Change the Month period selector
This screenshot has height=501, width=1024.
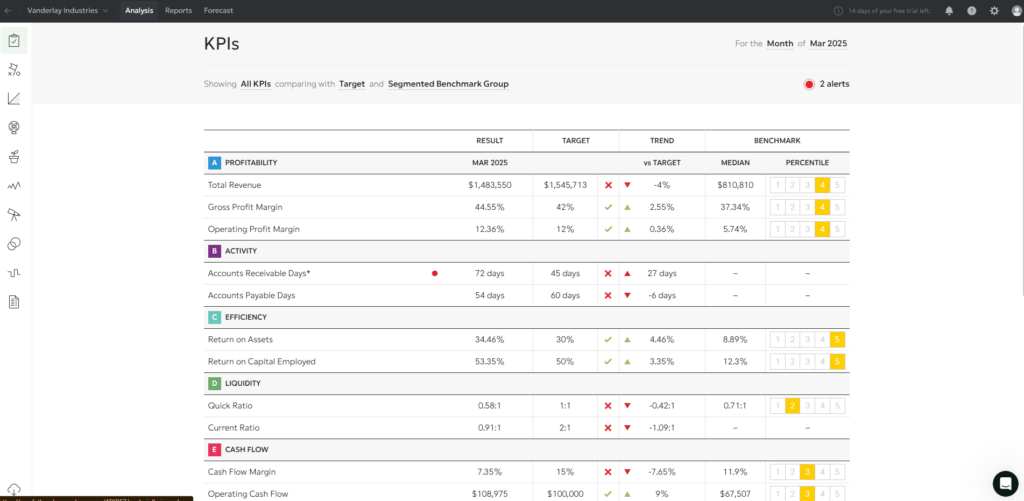780,44
